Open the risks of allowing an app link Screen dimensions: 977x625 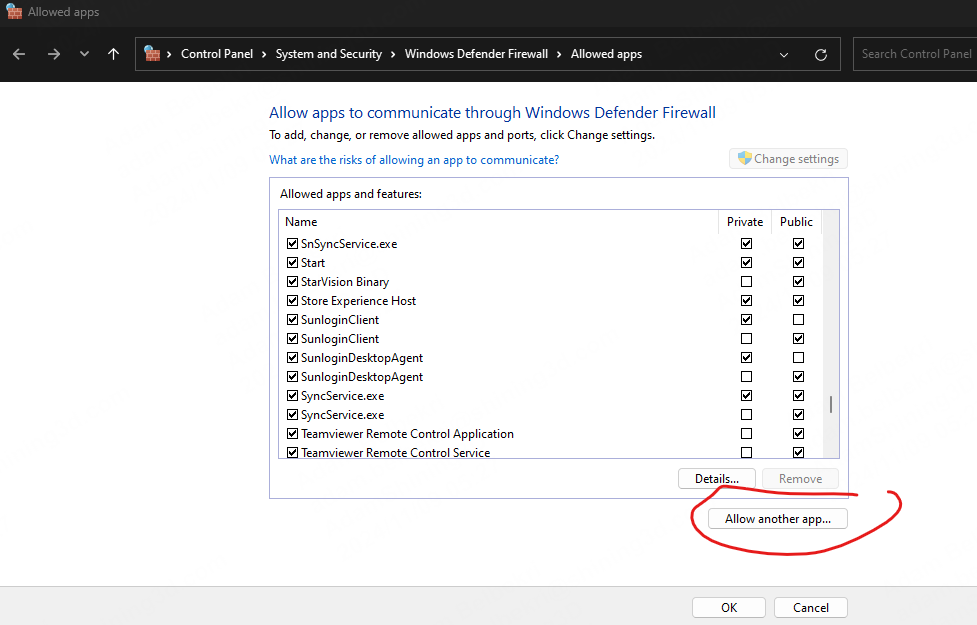click(414, 160)
